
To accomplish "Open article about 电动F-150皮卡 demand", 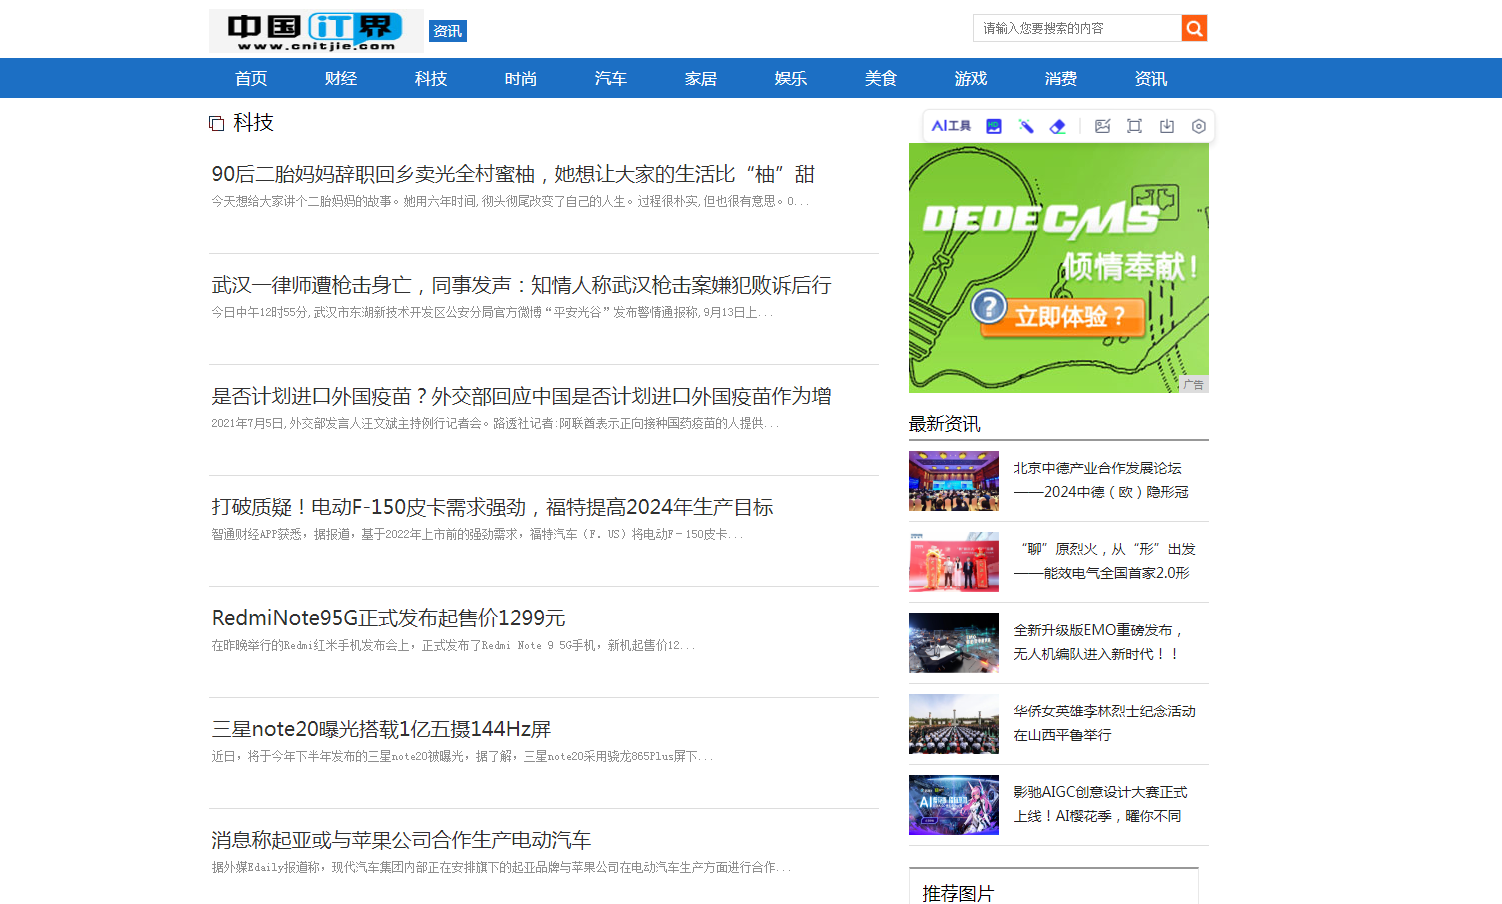I will (492, 507).
